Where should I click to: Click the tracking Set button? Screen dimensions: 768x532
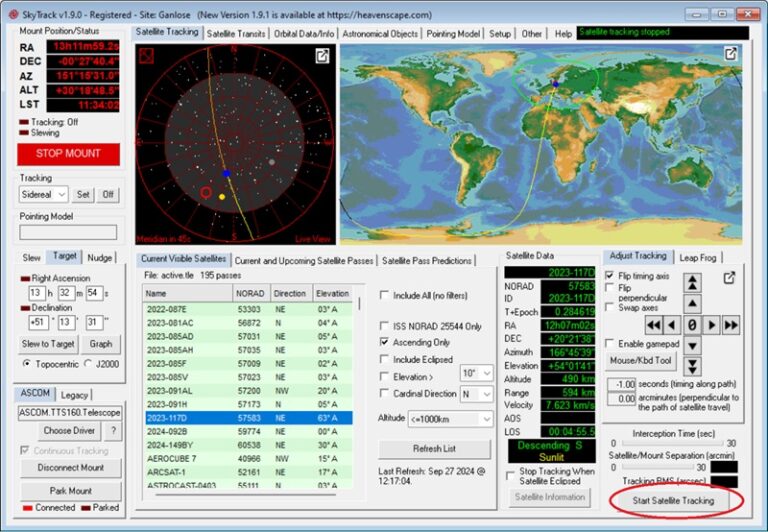(x=83, y=194)
